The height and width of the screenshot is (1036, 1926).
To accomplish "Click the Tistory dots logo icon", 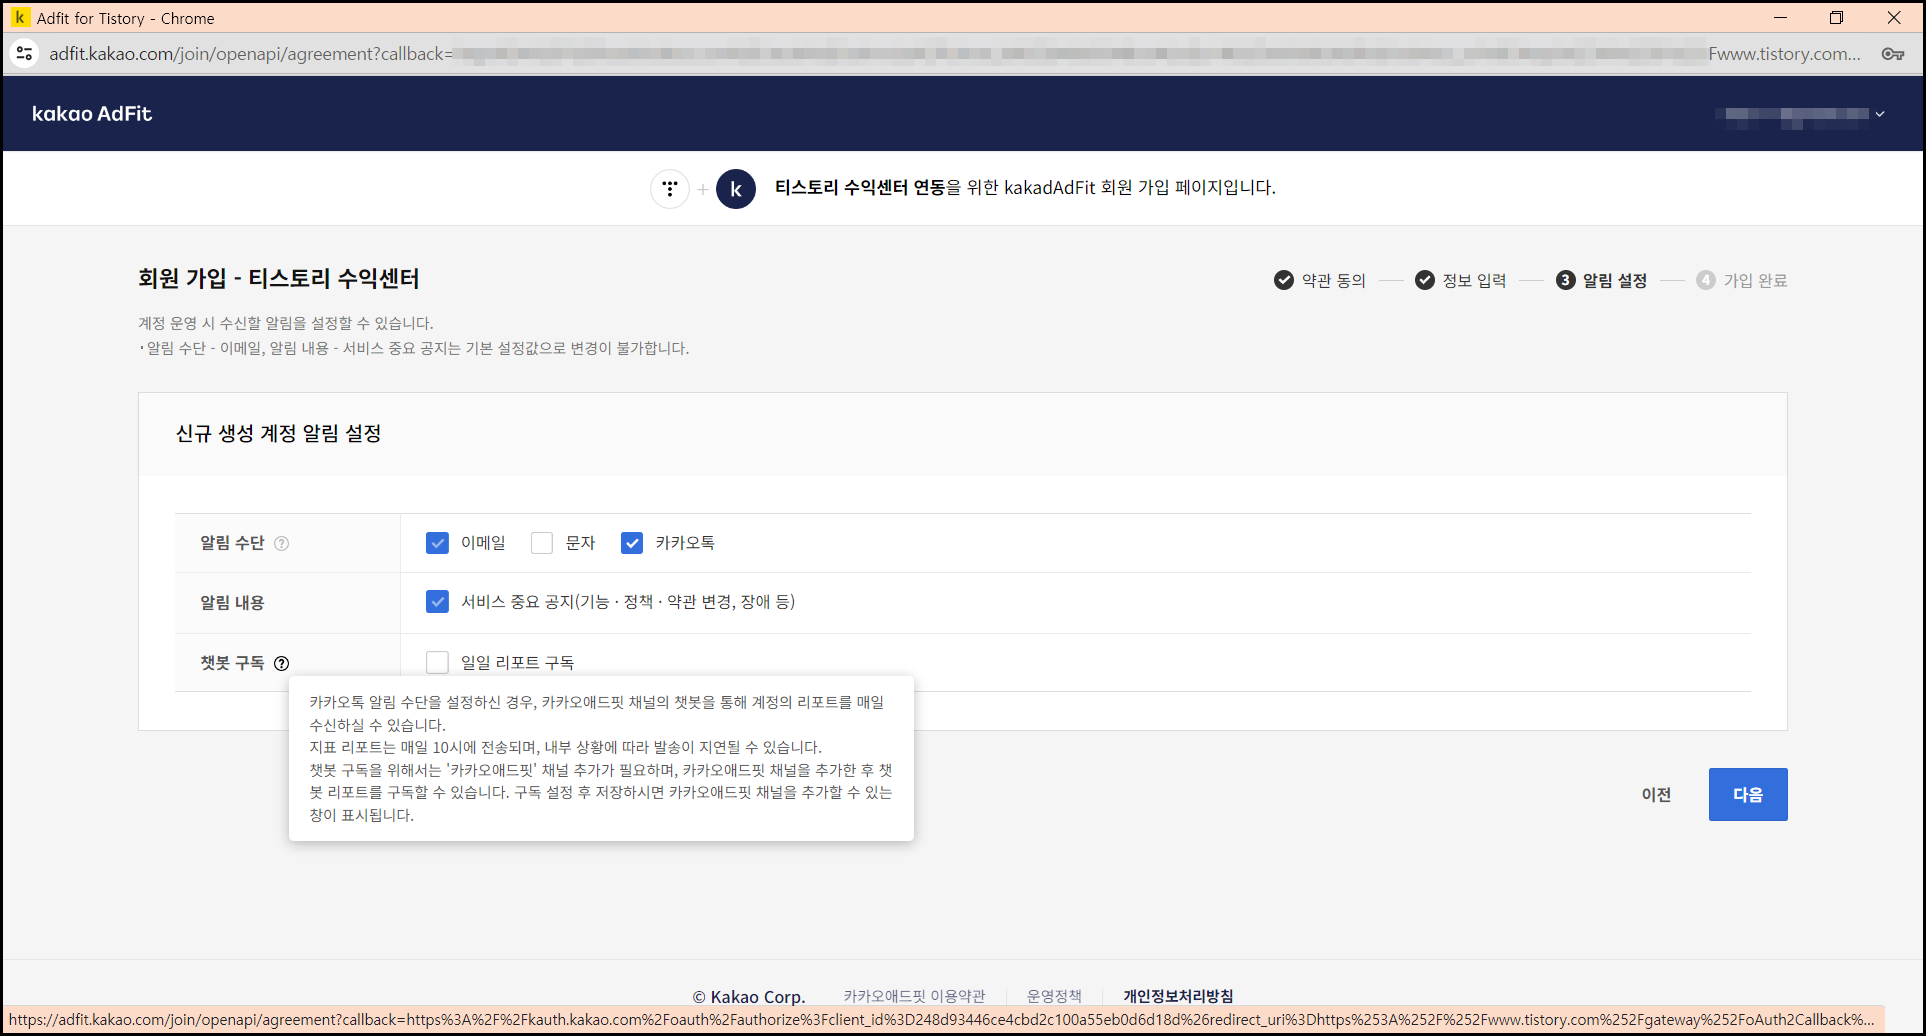I will (x=670, y=188).
